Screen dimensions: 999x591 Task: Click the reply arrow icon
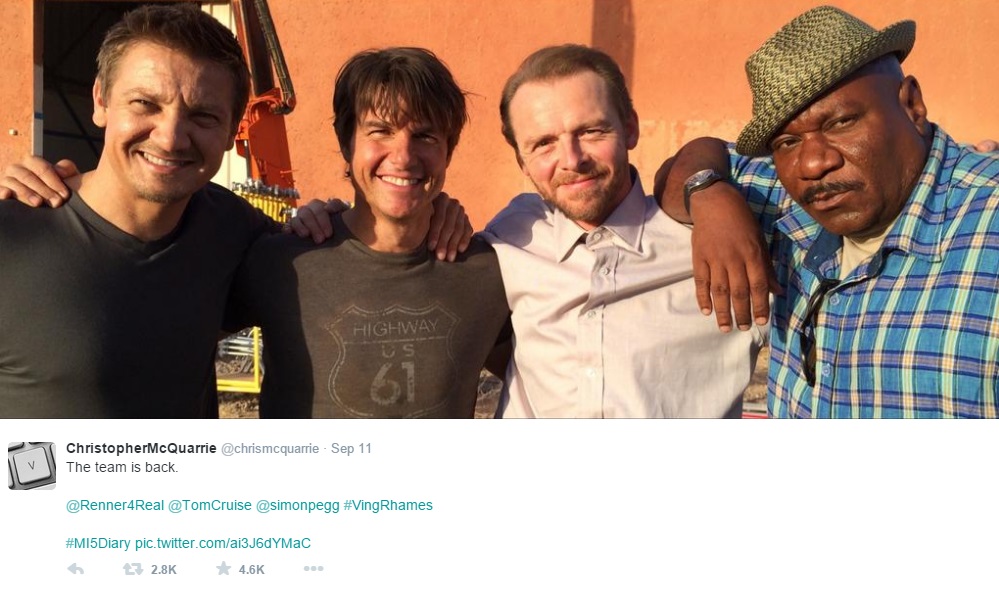point(75,569)
